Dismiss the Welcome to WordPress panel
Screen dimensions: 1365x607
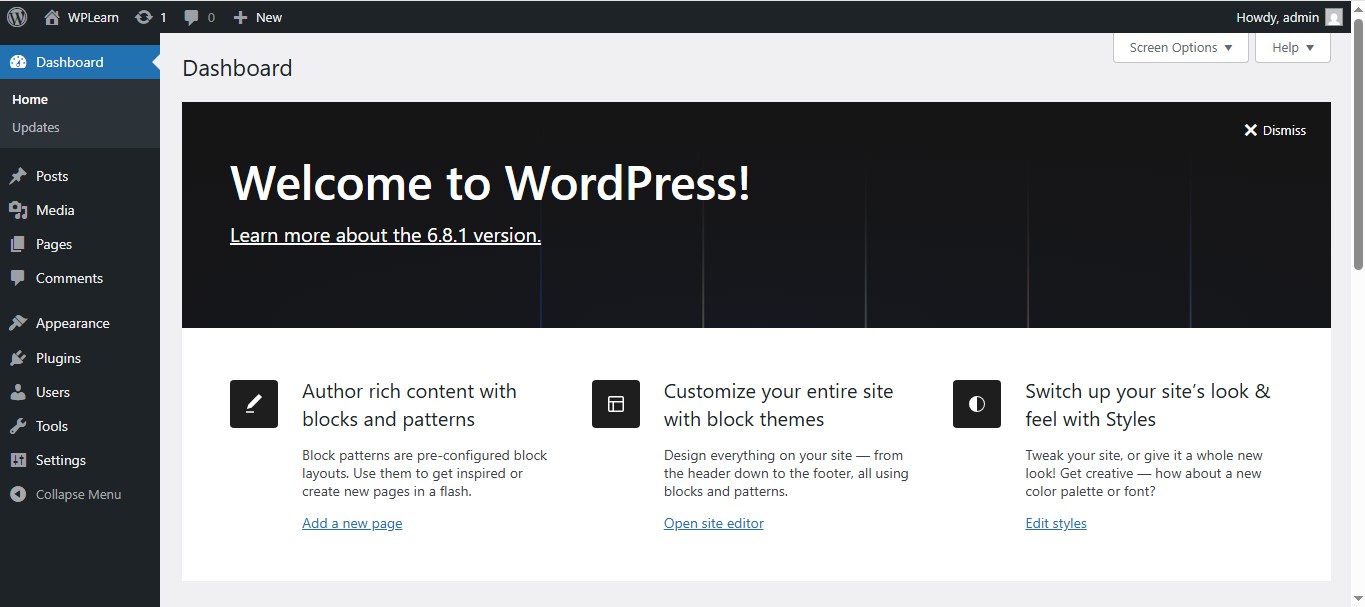click(x=1275, y=130)
